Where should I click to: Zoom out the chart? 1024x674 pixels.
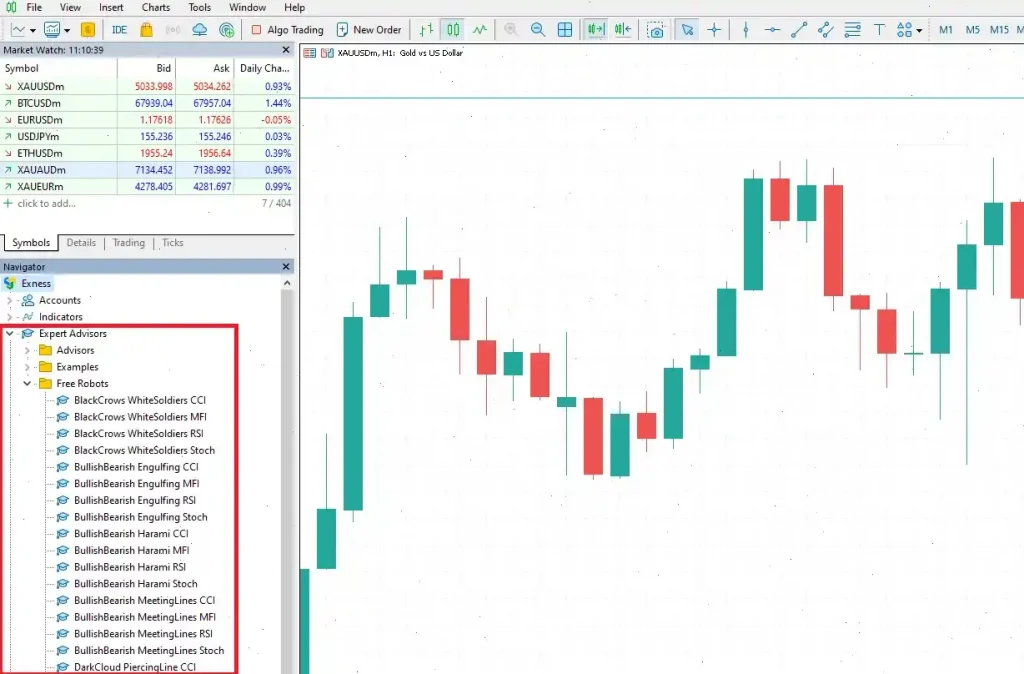pos(538,29)
